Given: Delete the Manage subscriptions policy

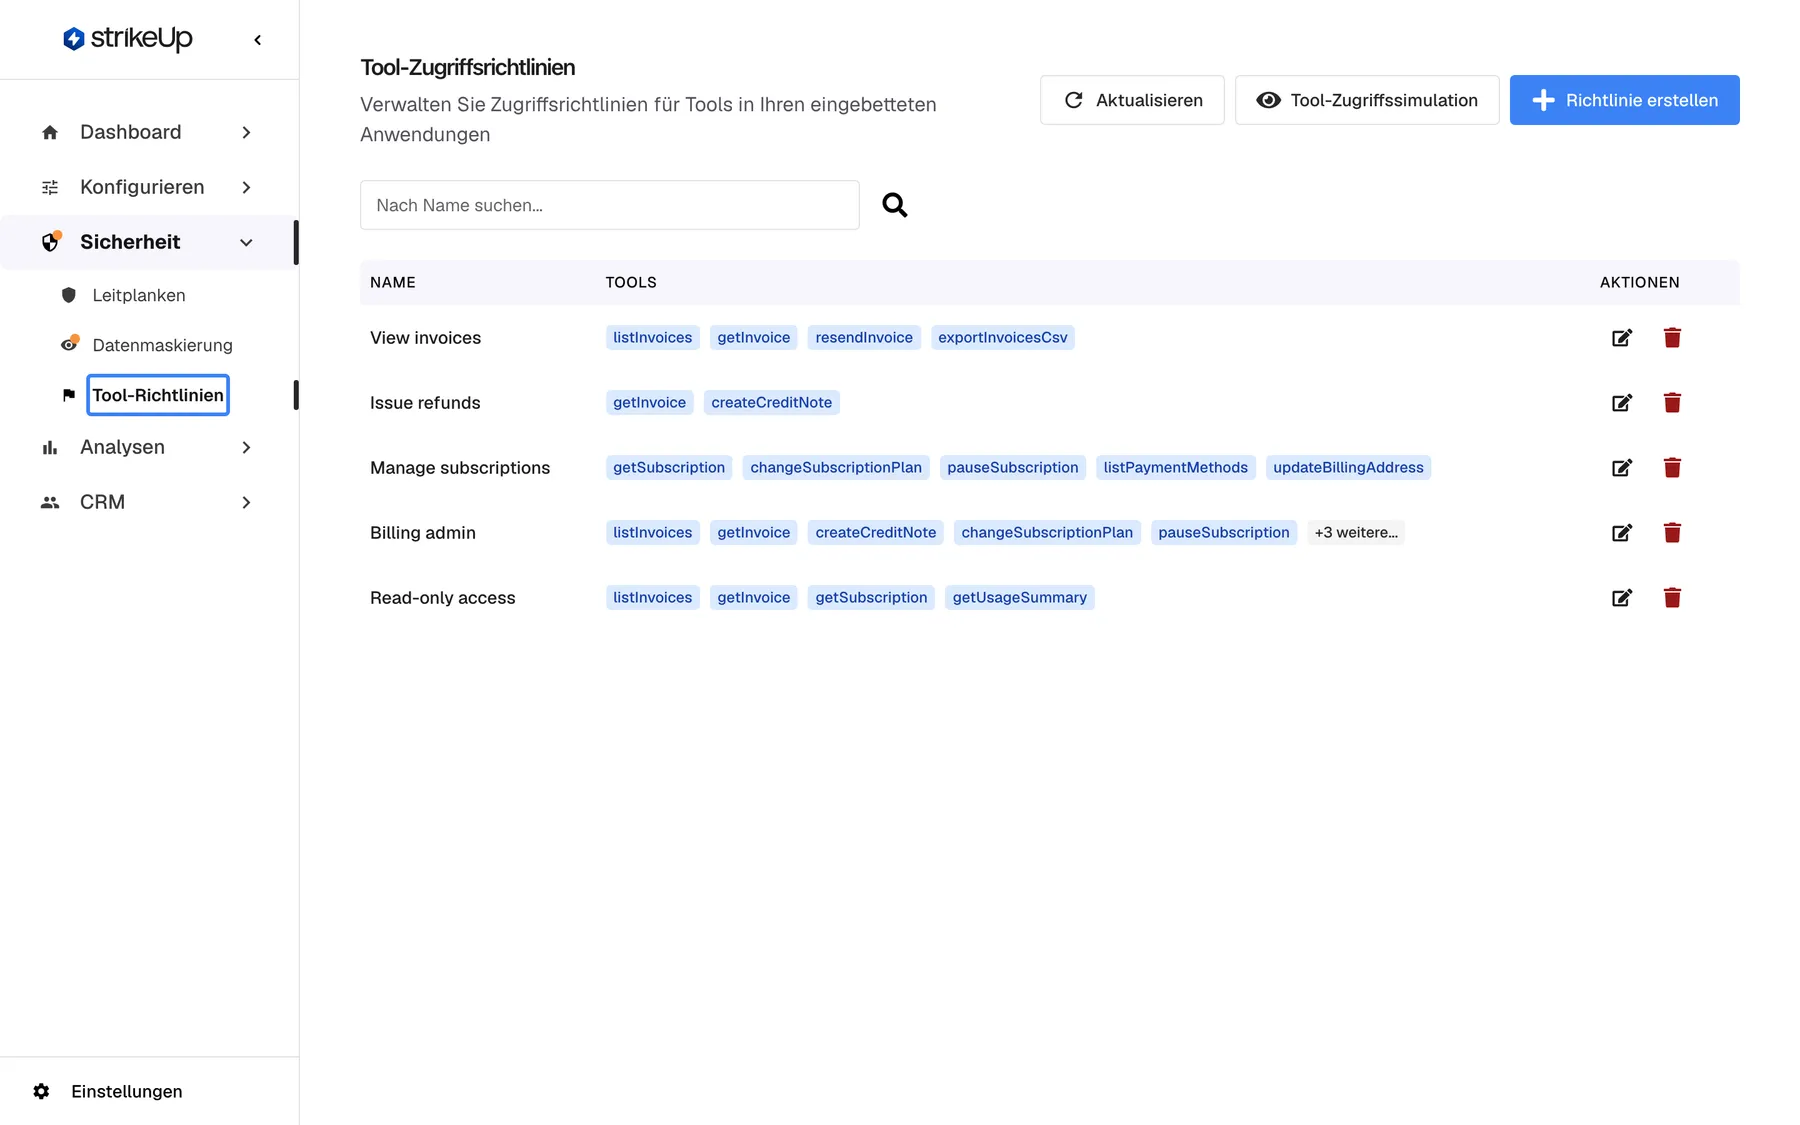Looking at the screenshot, I should click(1672, 468).
